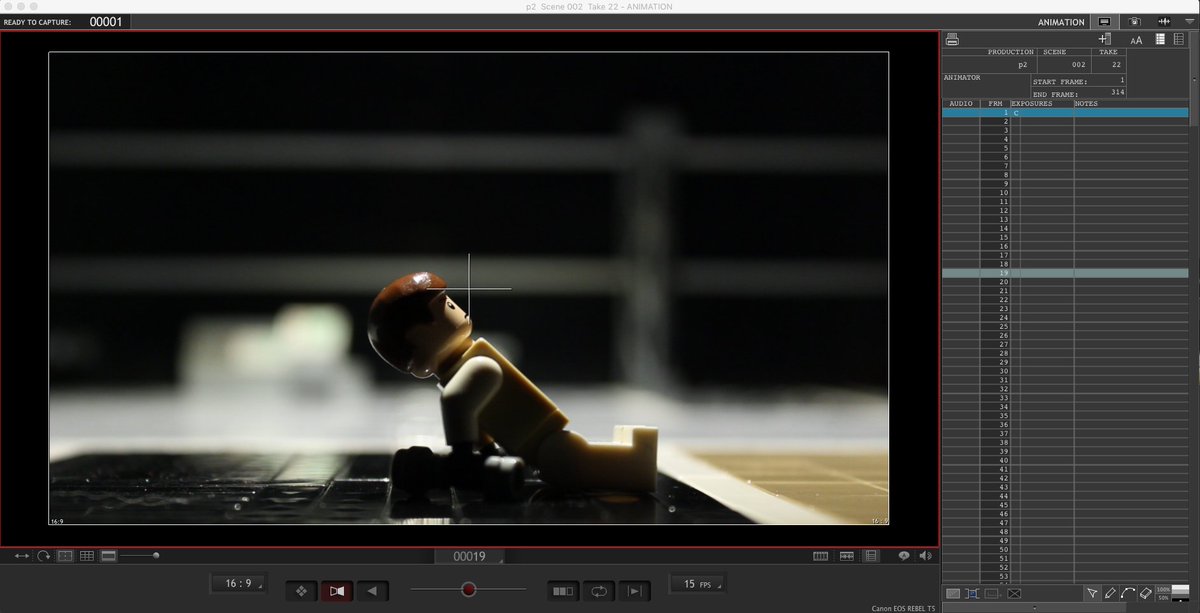Click the crossed-out box icon
The image size is (1200, 613).
click(x=1014, y=593)
